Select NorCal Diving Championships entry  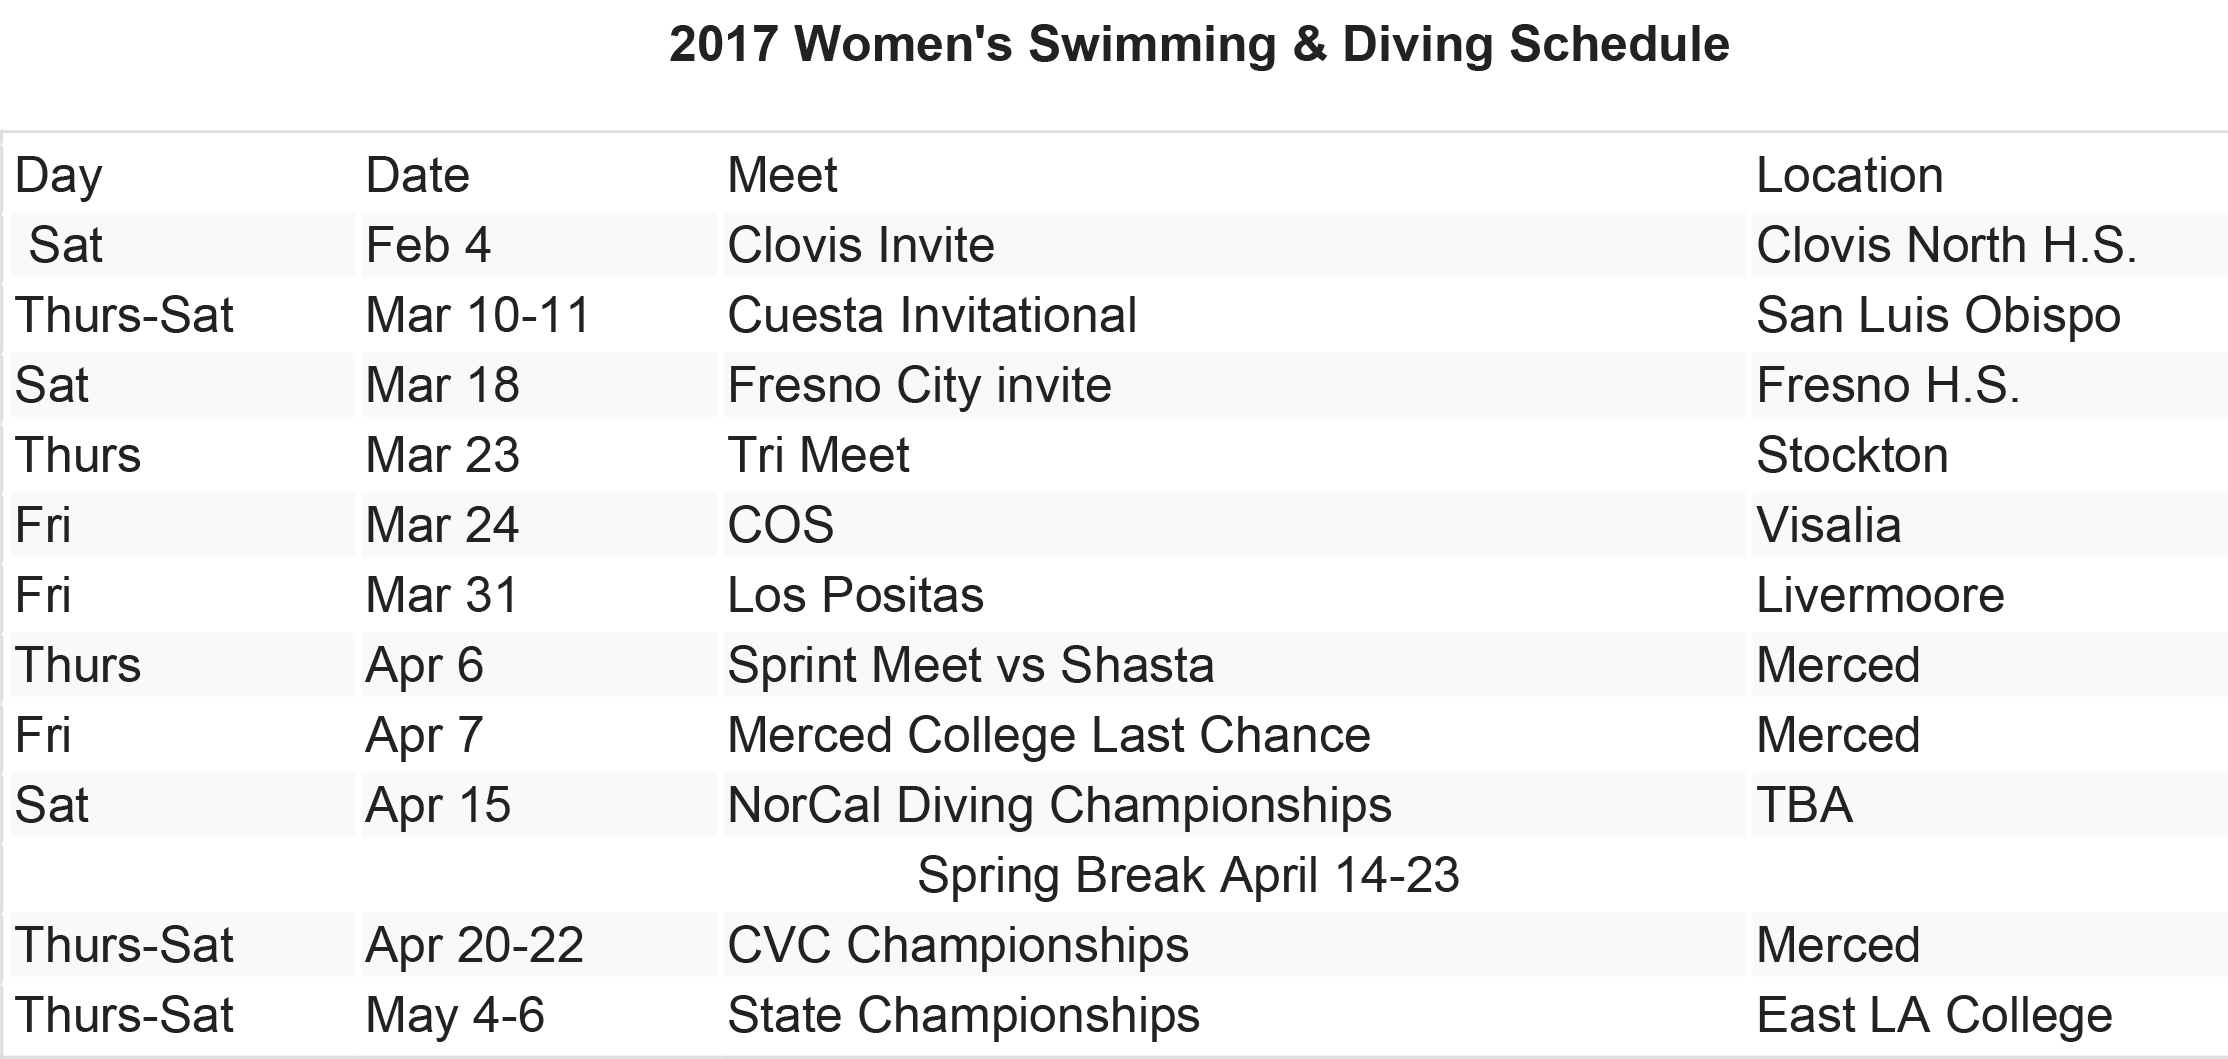tap(1060, 805)
